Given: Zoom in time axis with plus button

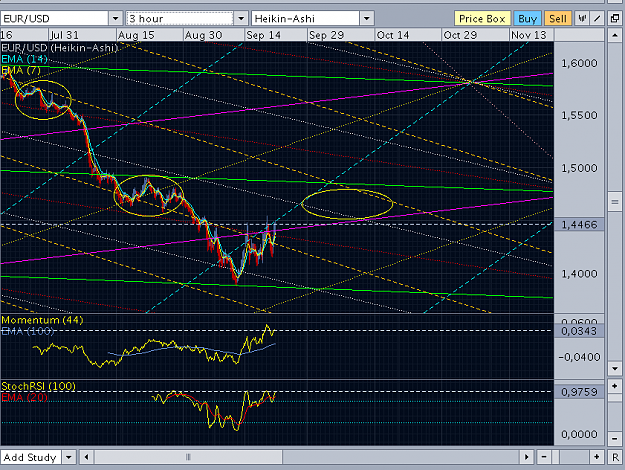Looking at the screenshot, I should pyautogui.click(x=597, y=457).
